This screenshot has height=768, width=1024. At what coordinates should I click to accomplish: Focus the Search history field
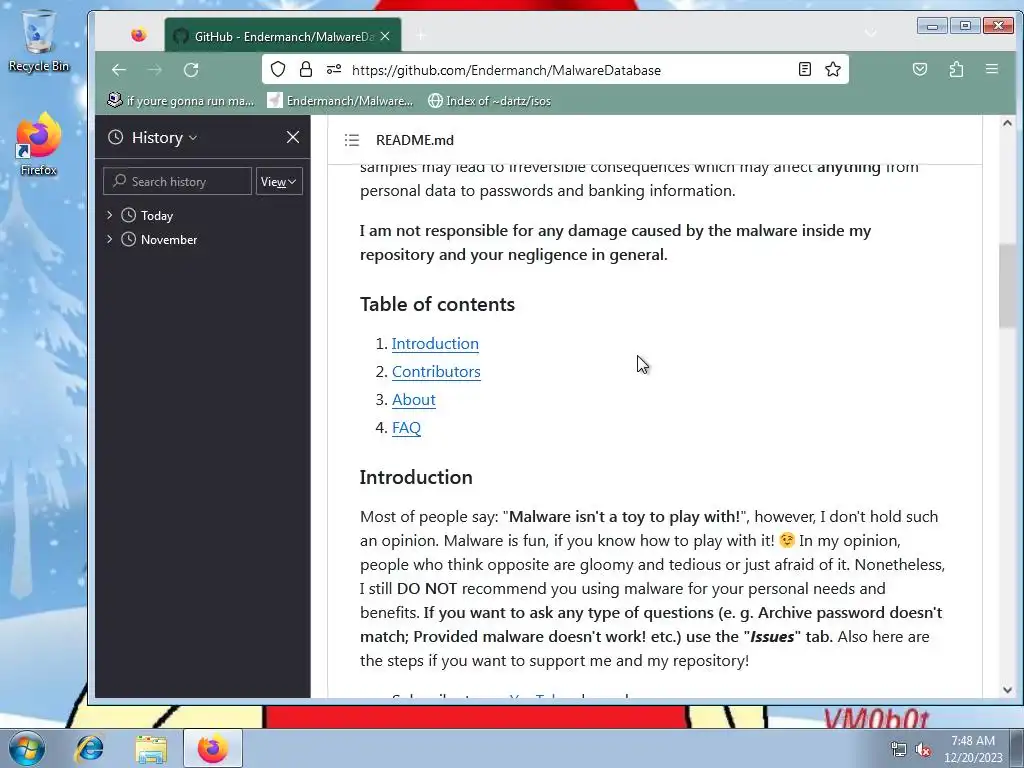[177, 182]
